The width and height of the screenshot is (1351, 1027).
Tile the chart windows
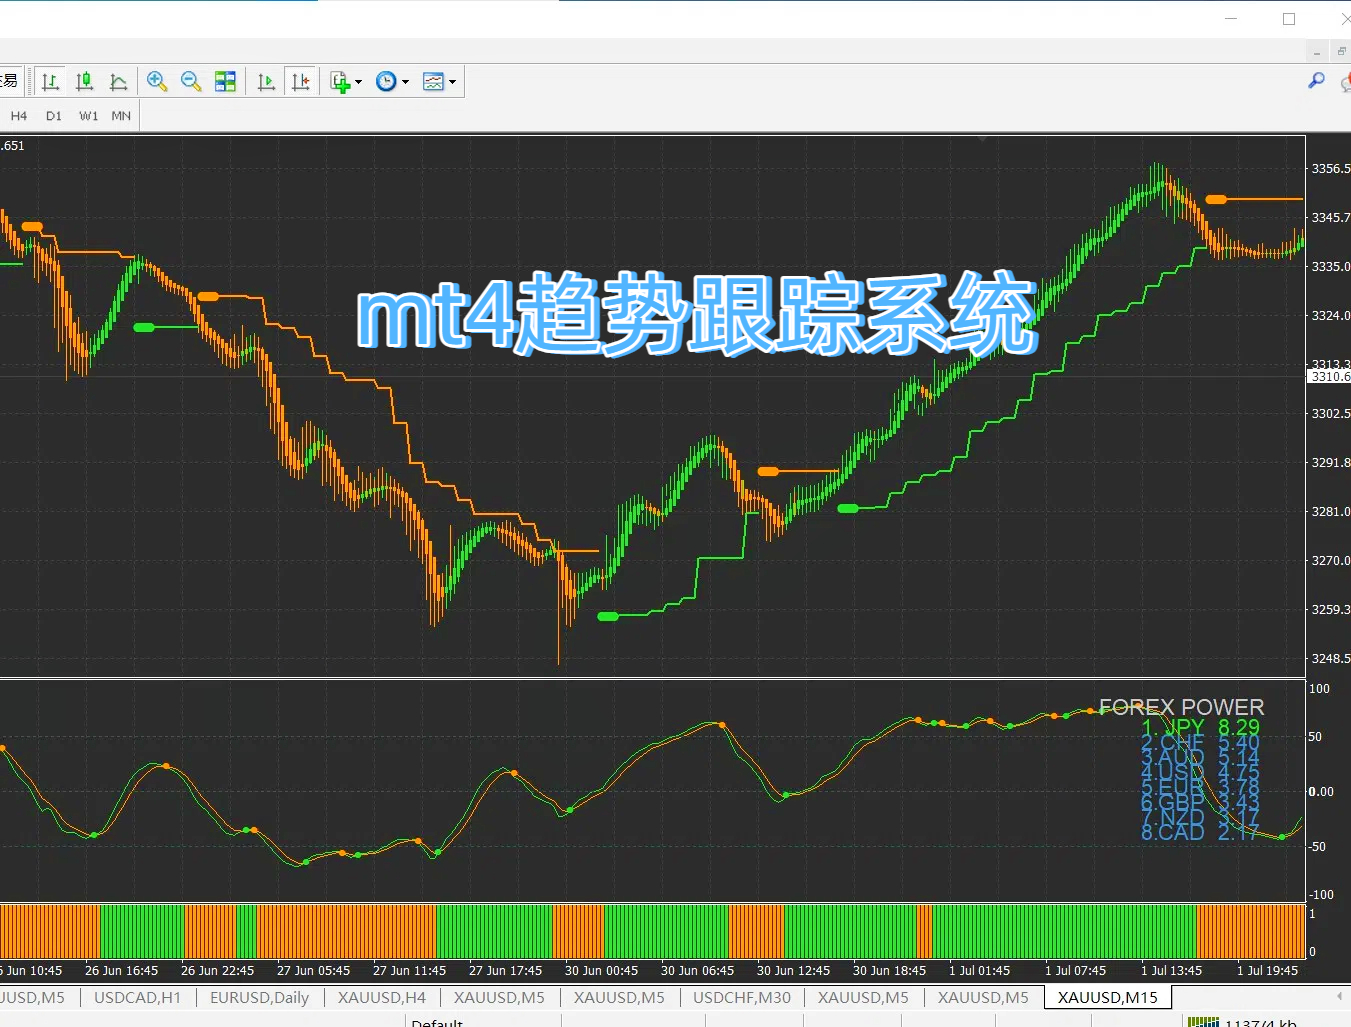(226, 82)
